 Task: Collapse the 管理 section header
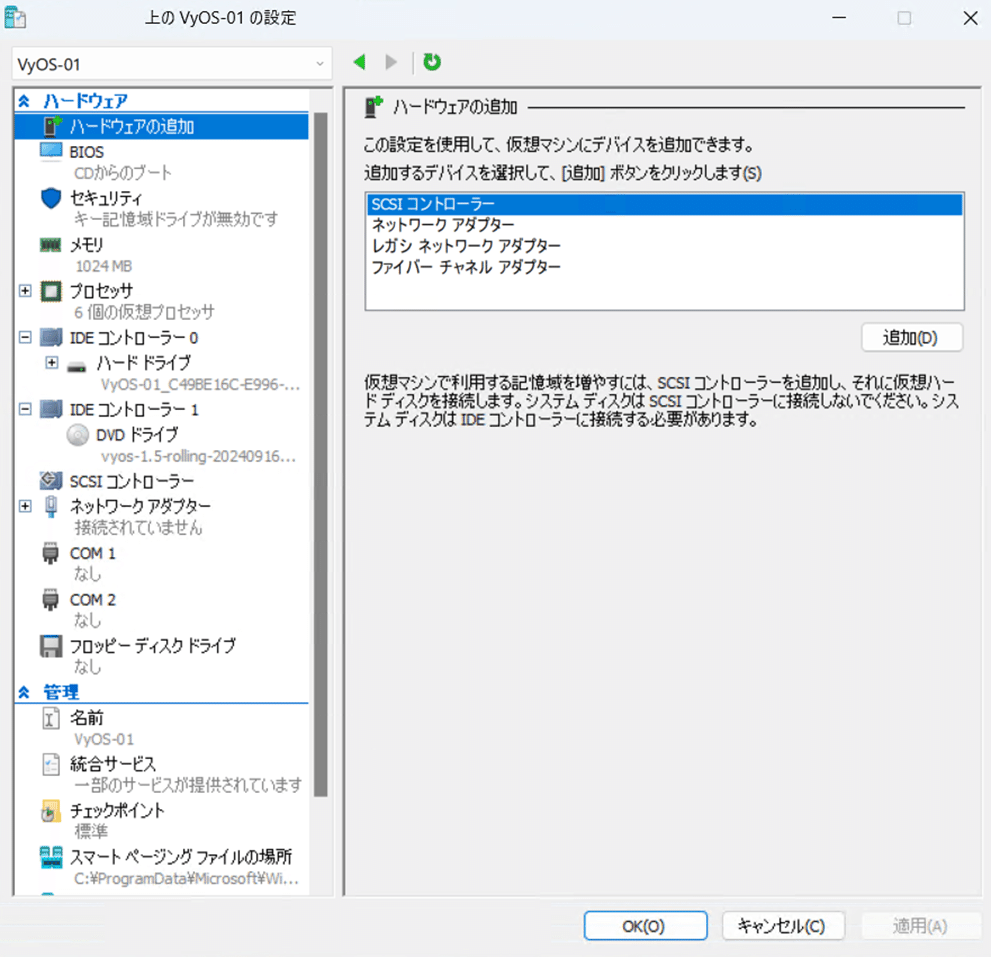point(24,692)
